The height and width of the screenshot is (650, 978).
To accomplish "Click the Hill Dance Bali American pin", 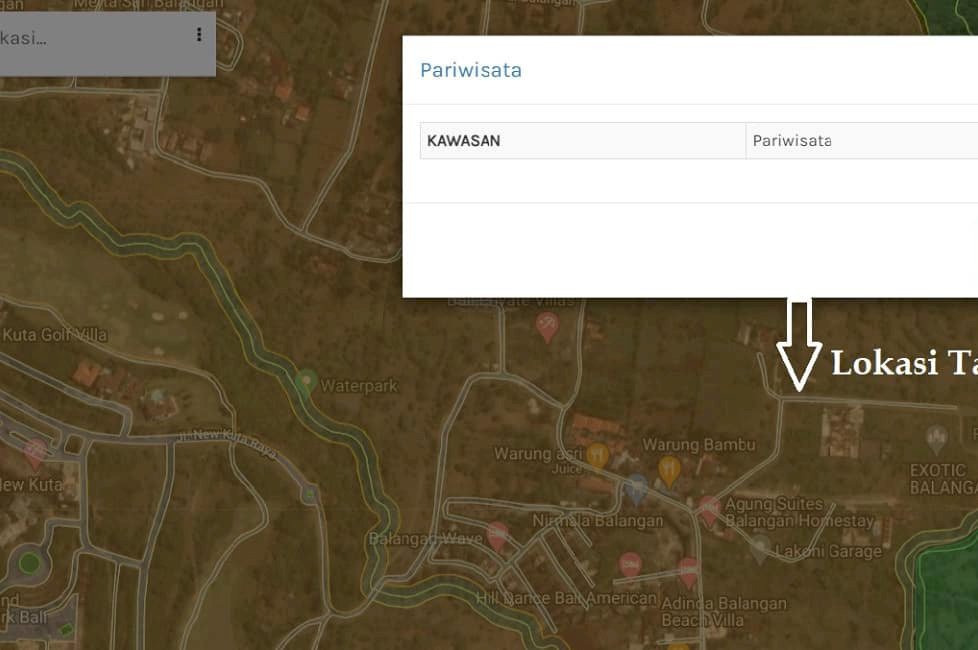I will pyautogui.click(x=629, y=567).
